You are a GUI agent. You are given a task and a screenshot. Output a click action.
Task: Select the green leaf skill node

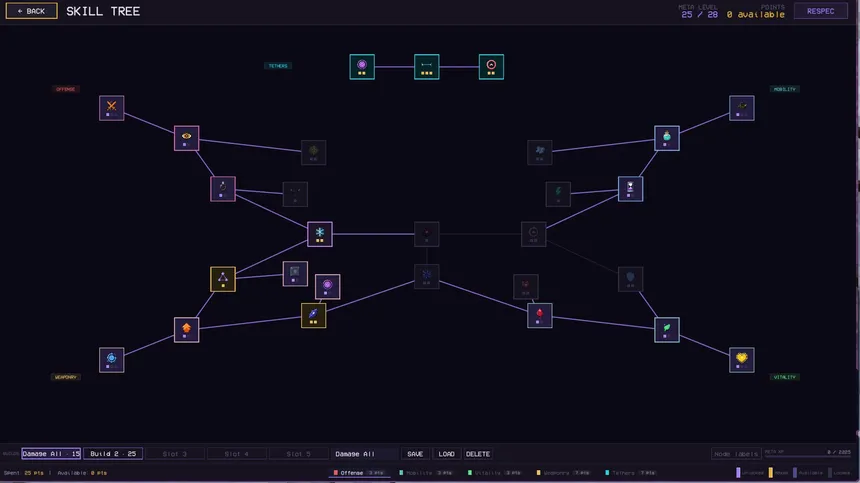pos(667,330)
